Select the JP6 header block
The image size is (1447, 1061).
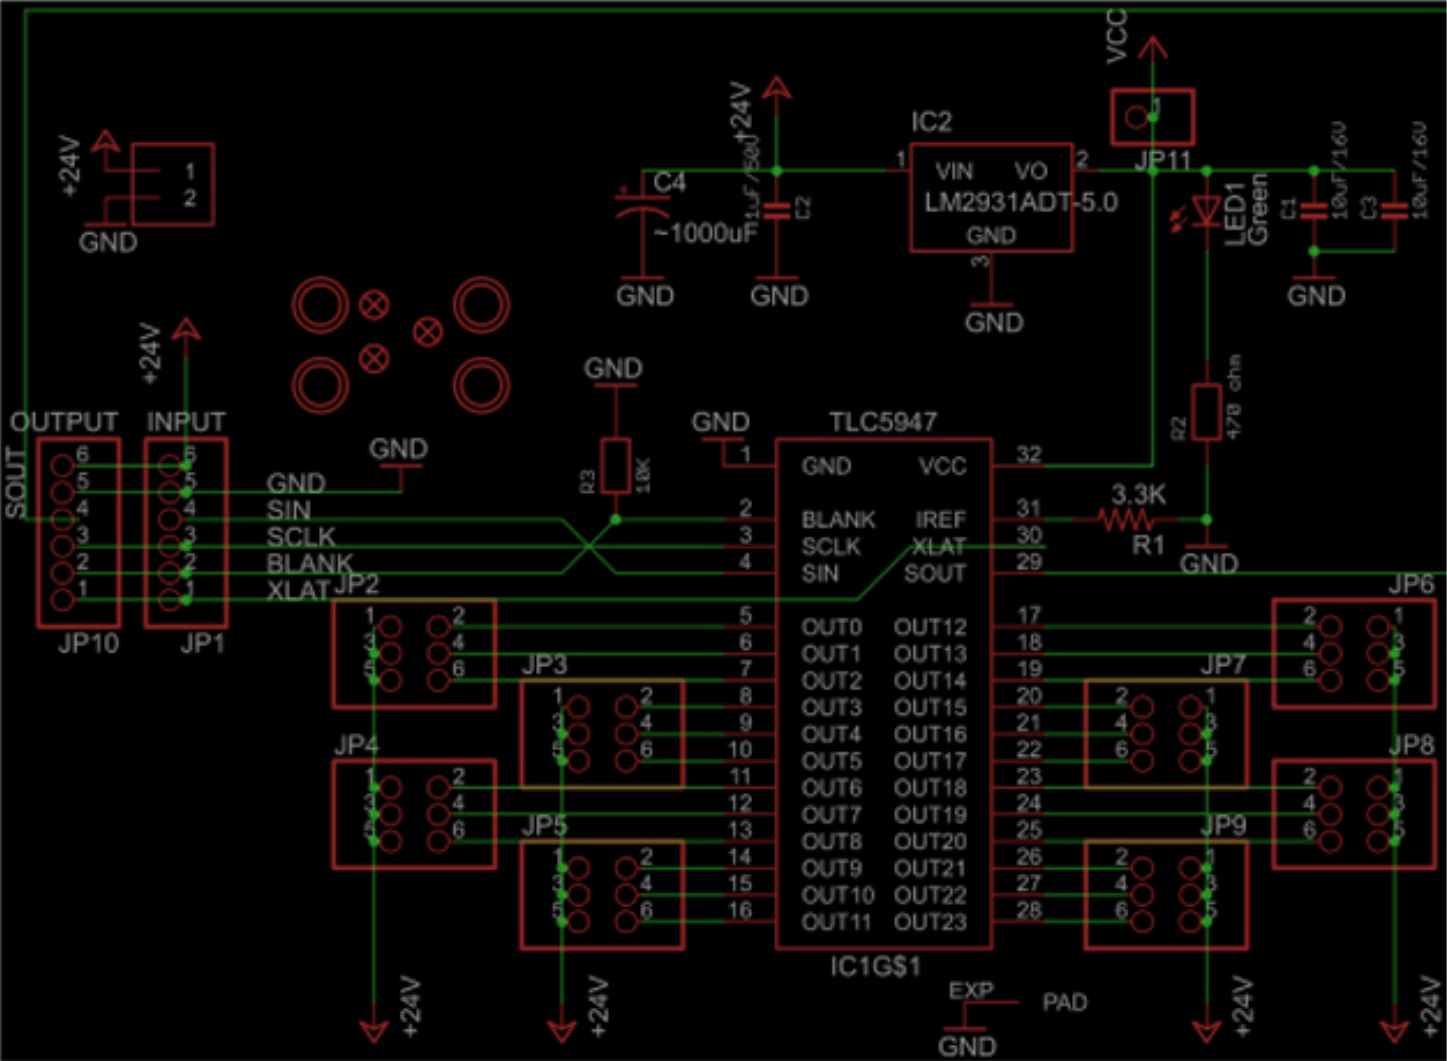[1354, 654]
